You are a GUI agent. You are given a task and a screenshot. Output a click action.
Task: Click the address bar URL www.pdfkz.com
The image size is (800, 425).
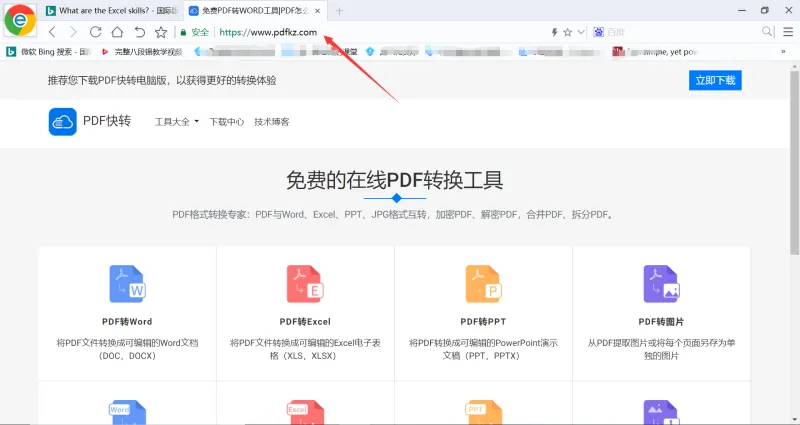point(268,32)
